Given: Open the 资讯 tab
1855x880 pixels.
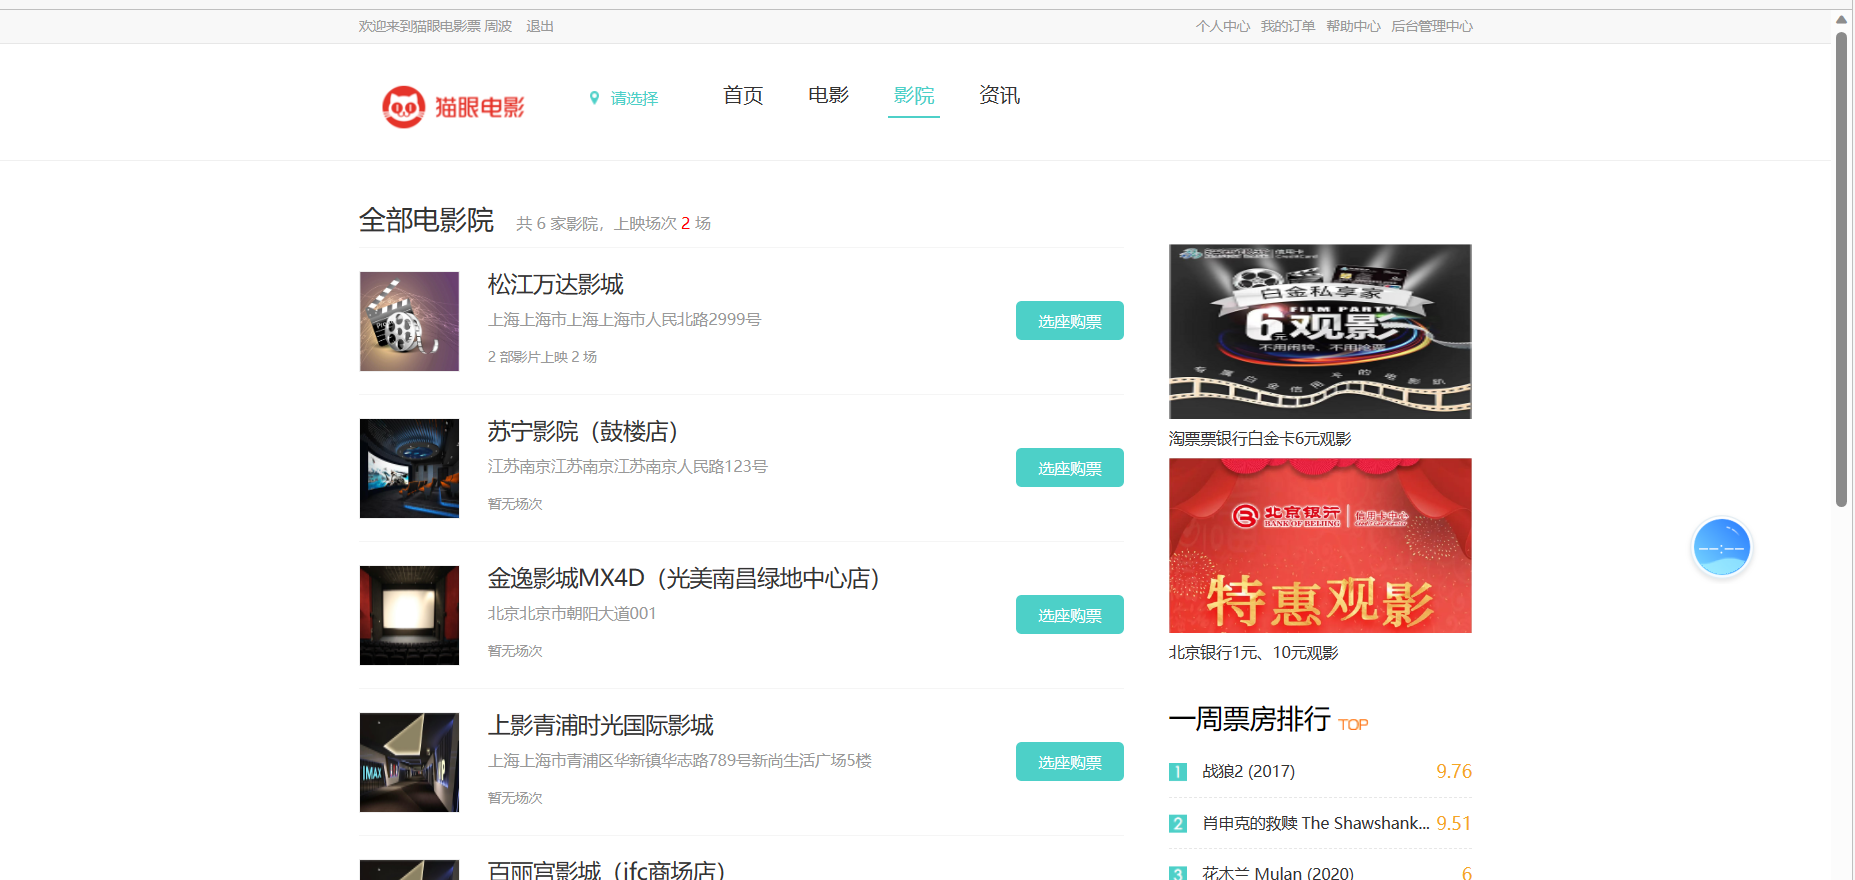Looking at the screenshot, I should [999, 96].
